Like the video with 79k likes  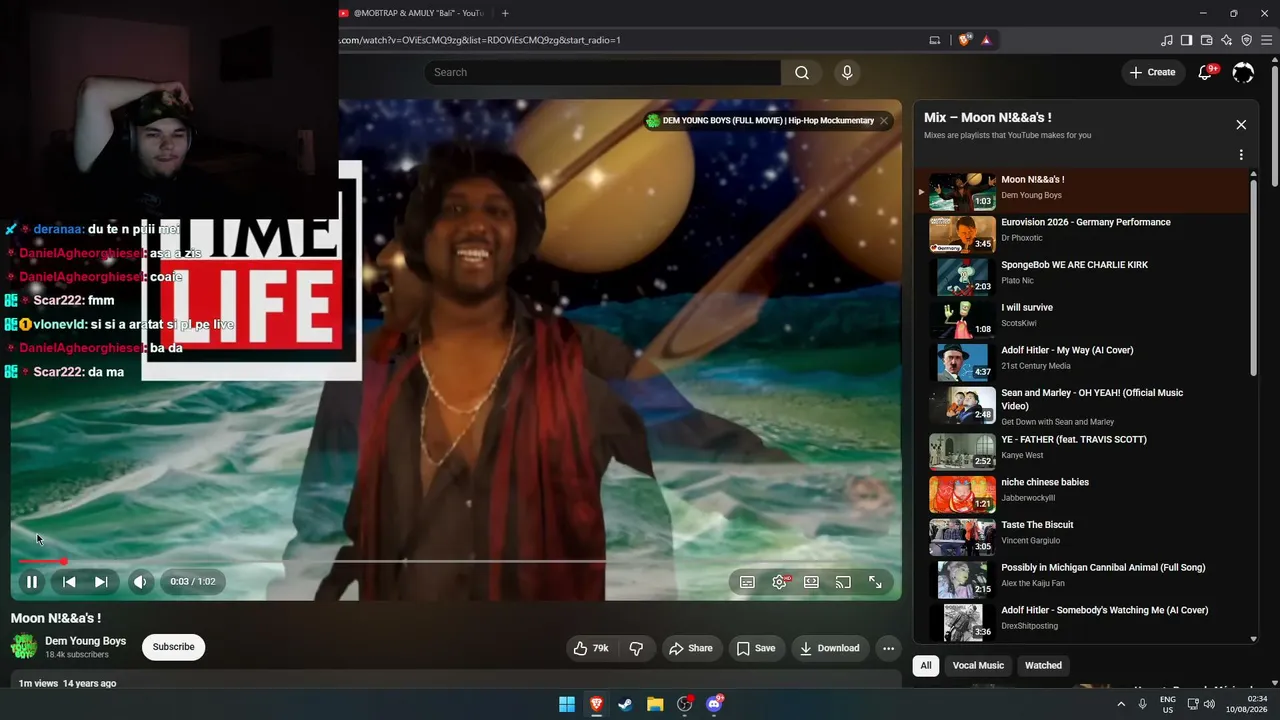(x=591, y=648)
